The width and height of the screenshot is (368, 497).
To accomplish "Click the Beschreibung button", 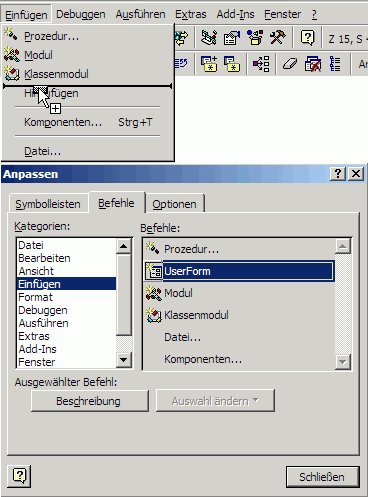I will pos(89,401).
